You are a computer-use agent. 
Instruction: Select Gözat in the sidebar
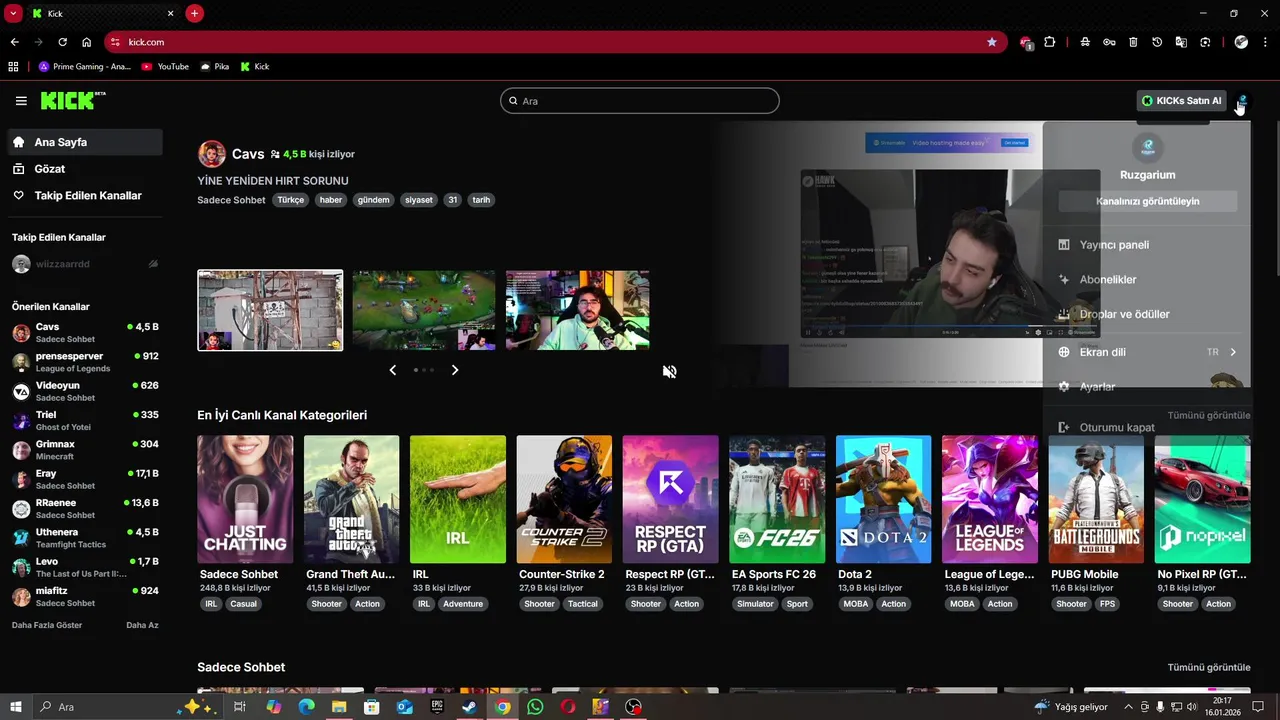(x=85, y=169)
